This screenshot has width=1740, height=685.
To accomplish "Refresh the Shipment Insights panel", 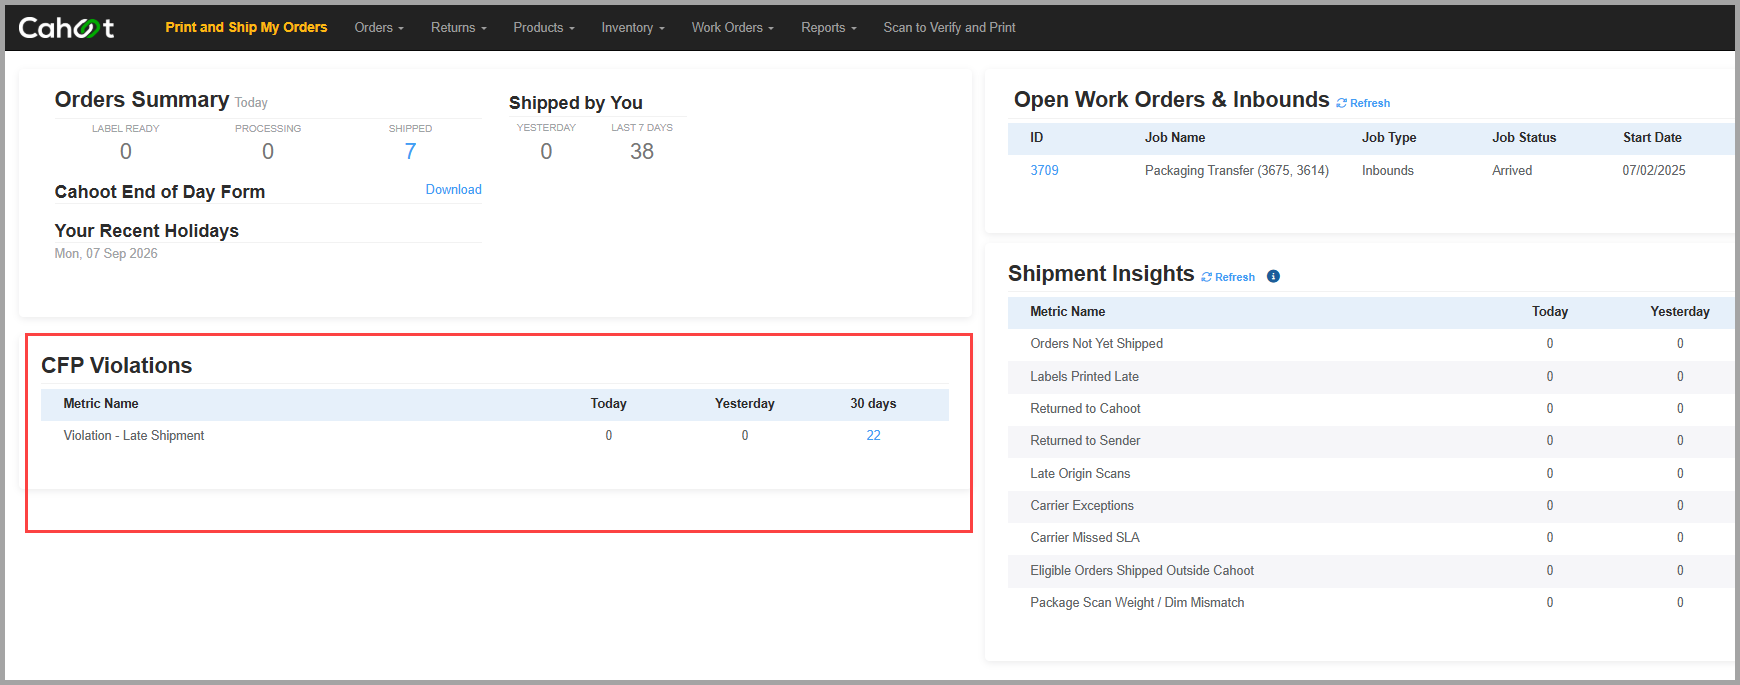I will pos(1228,277).
